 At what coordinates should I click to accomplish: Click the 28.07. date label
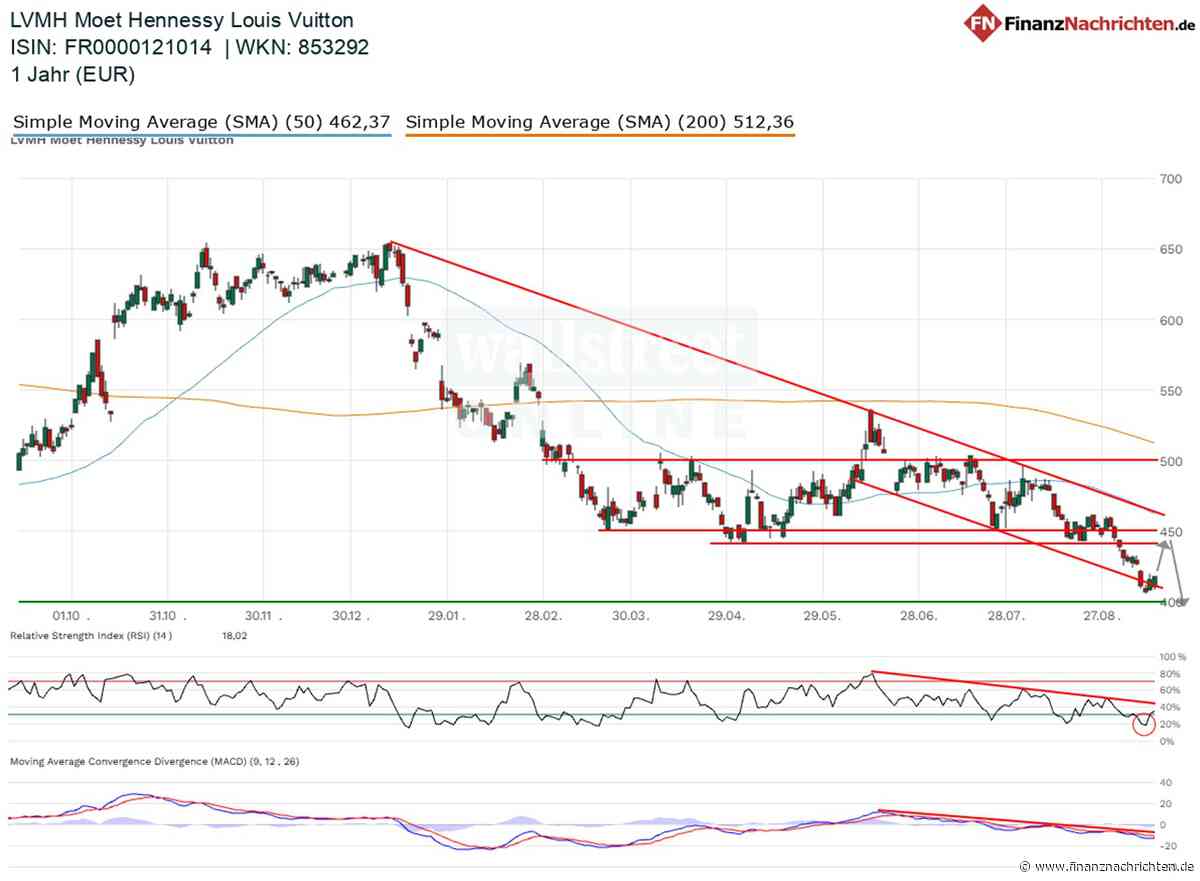click(x=1008, y=617)
